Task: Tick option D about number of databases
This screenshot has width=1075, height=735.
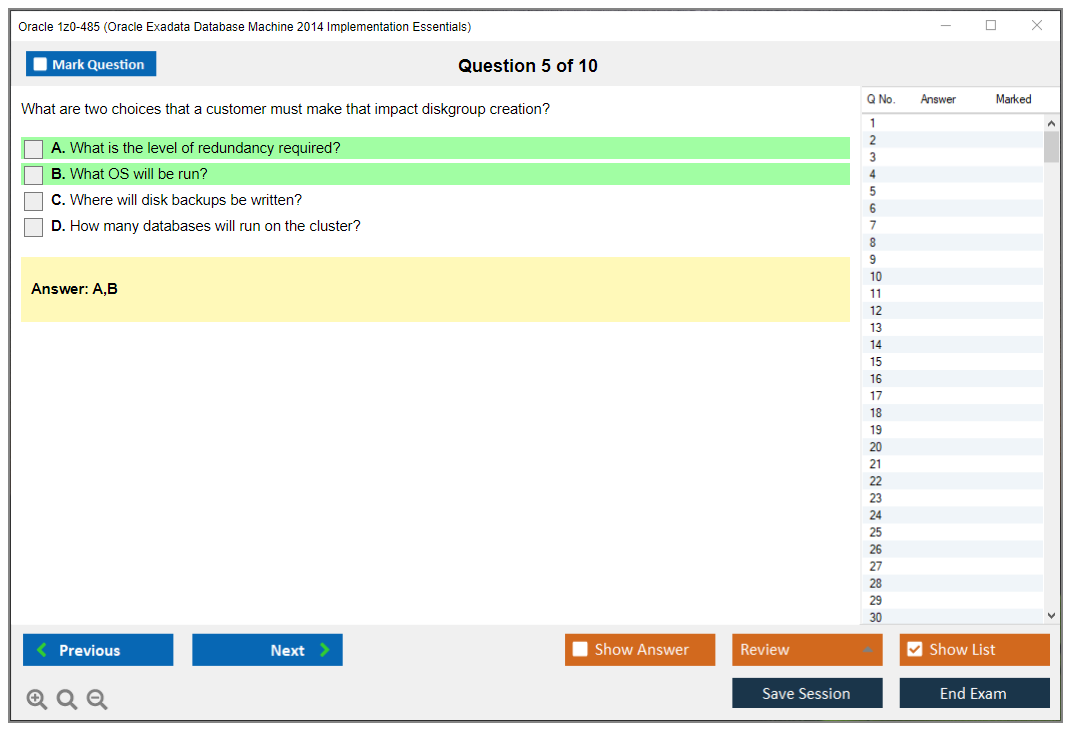Action: click(x=34, y=227)
